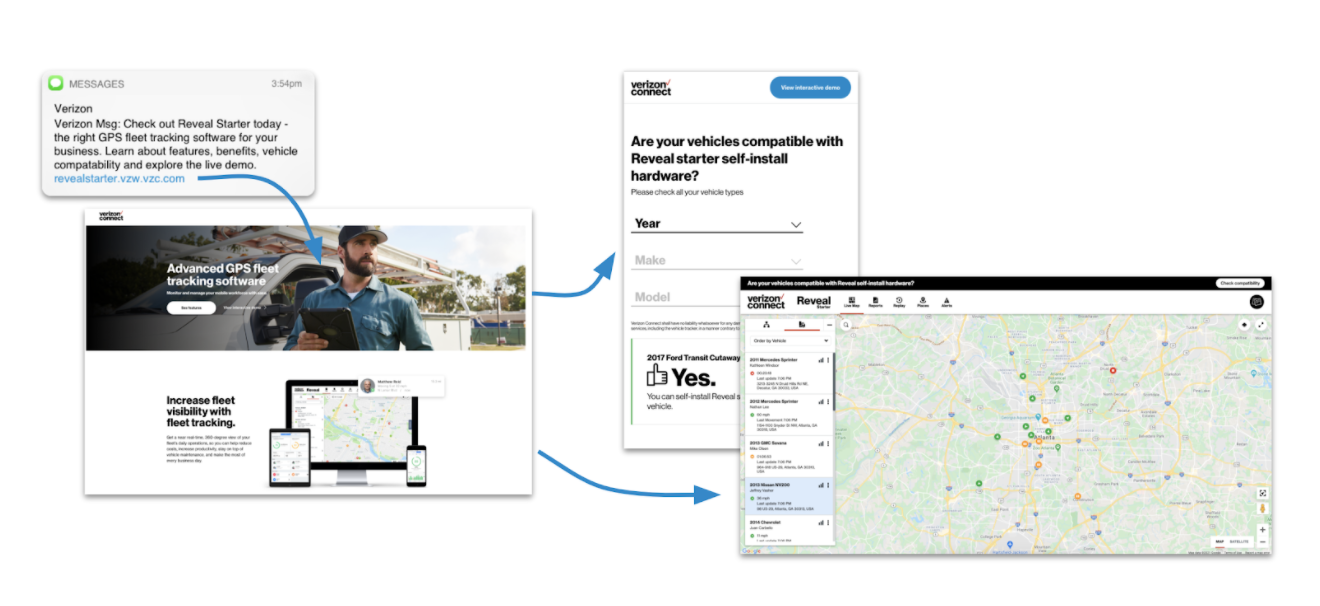Zoom out the map with minus button

[1262, 541]
